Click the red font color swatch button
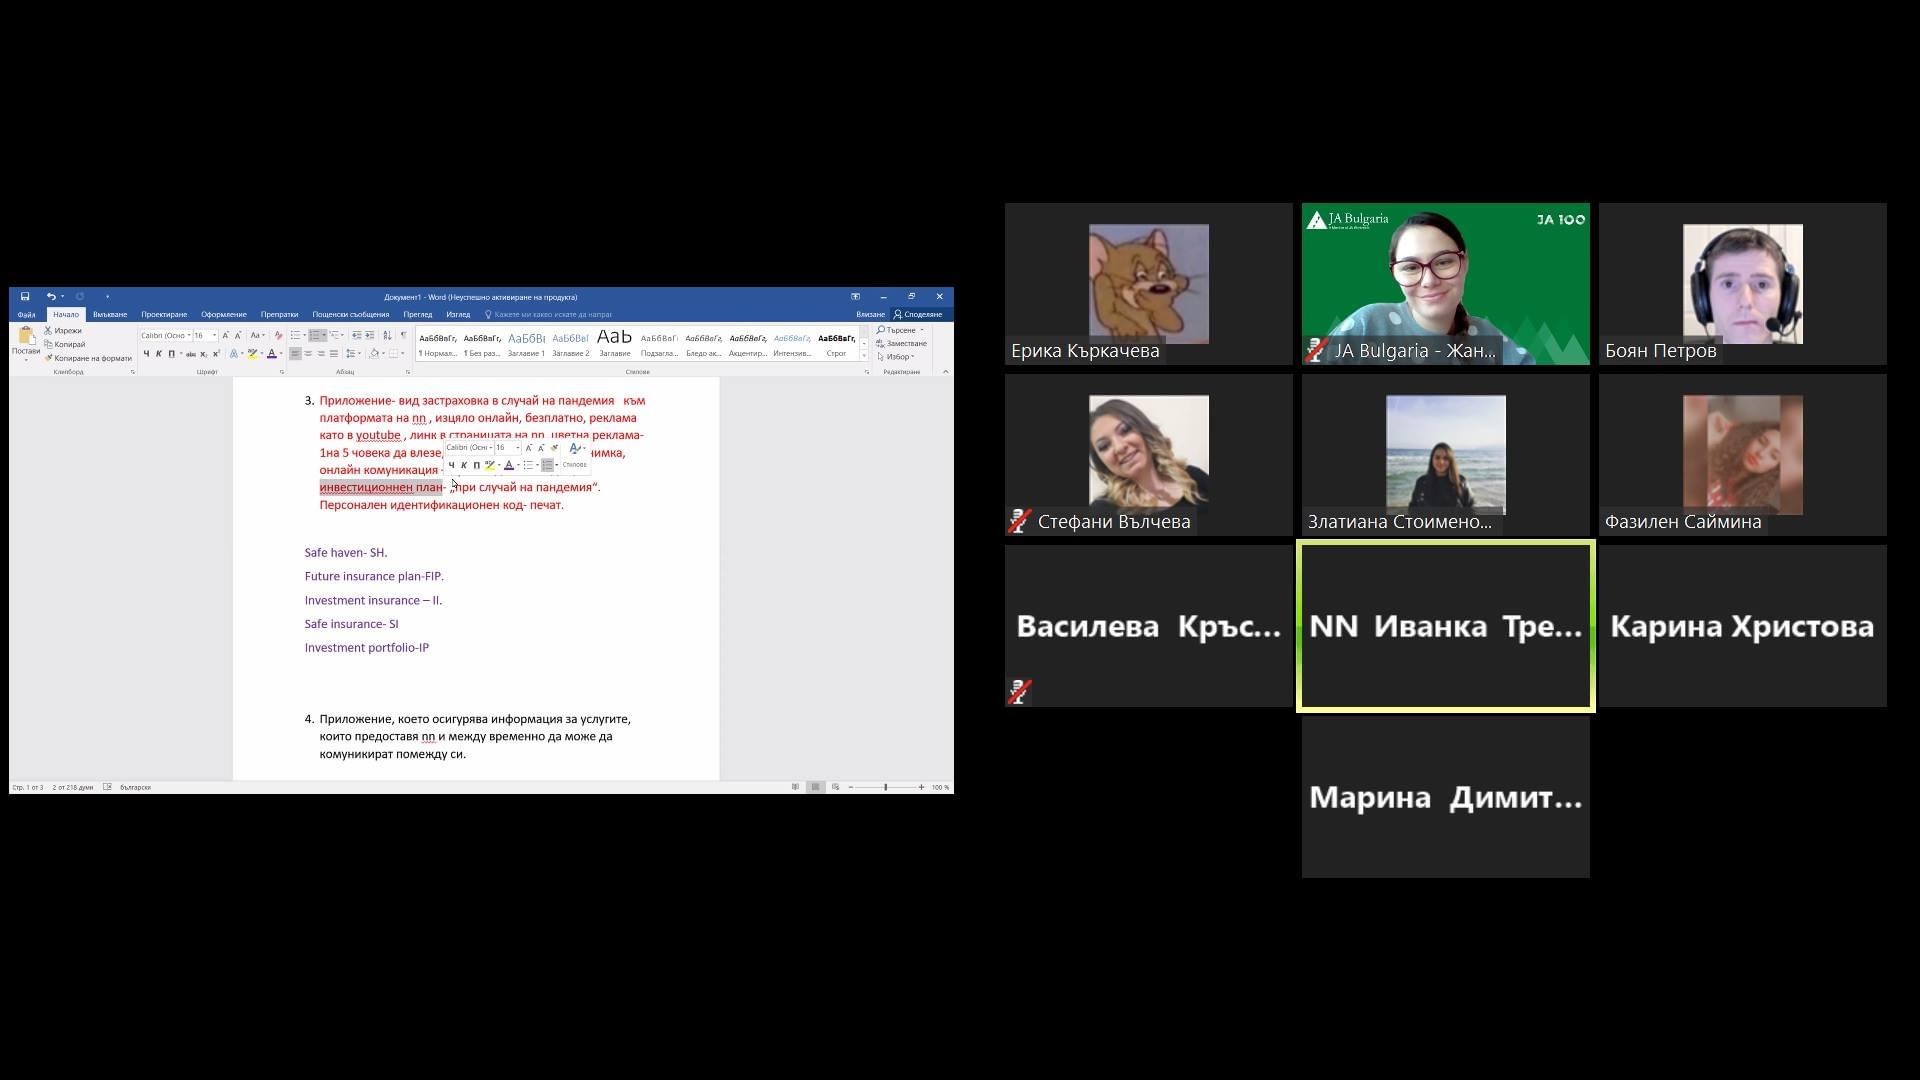Image resolution: width=1920 pixels, height=1080 pixels. (271, 354)
